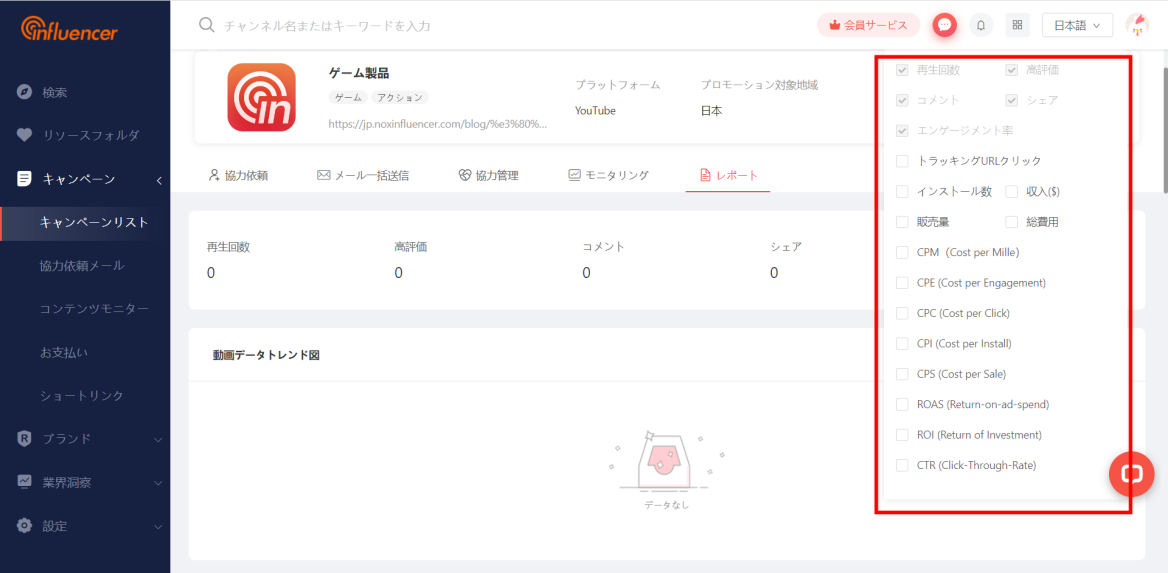Toggle the コメント checkbox
Viewport: 1168px width, 573px height.
click(902, 100)
